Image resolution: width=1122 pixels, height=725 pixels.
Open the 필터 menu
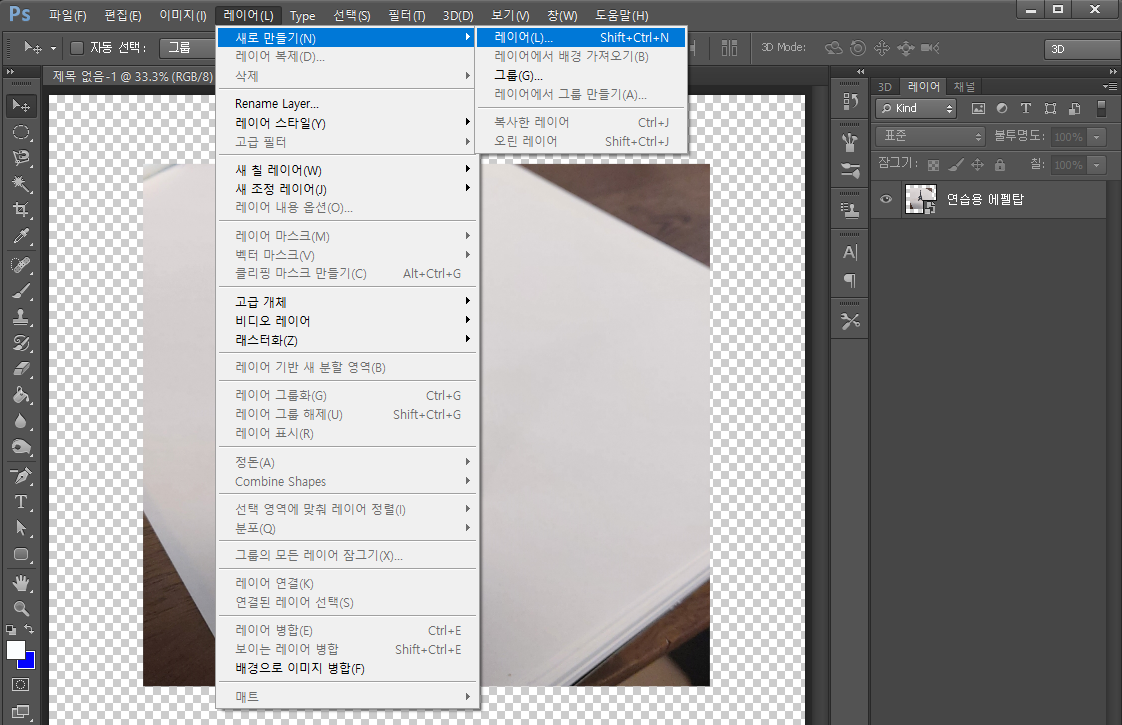(406, 15)
